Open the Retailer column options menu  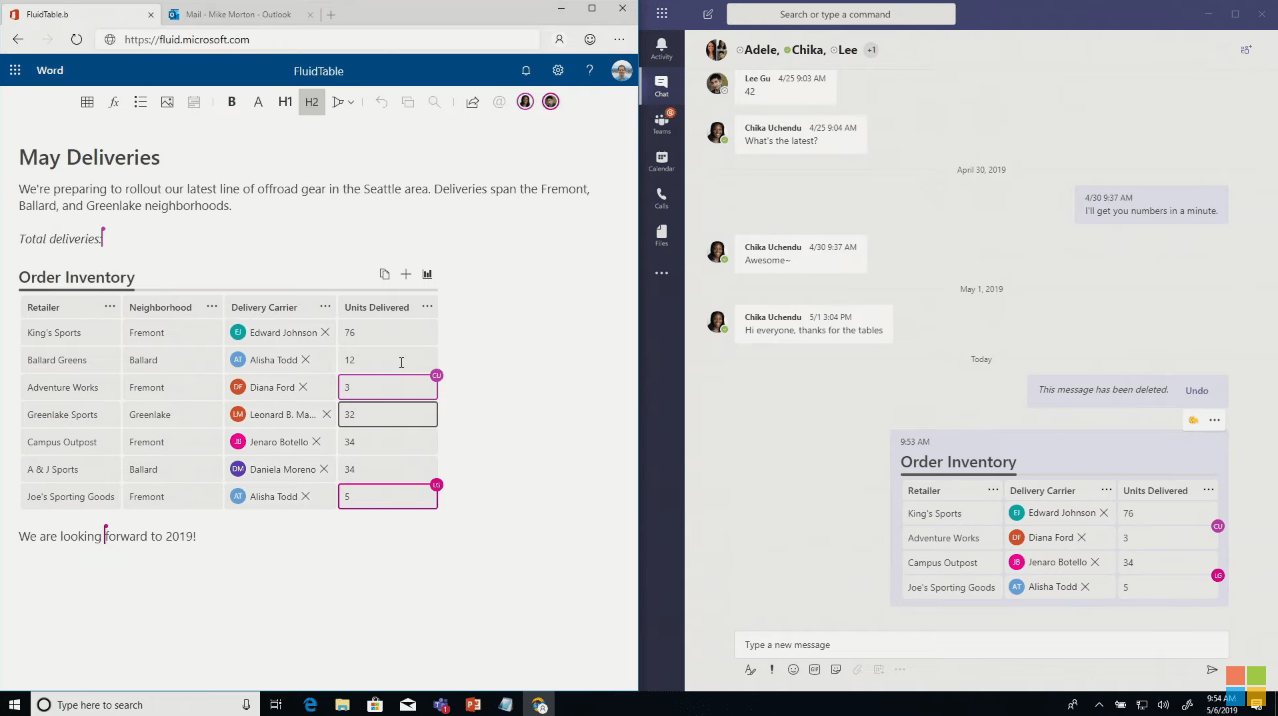click(110, 307)
